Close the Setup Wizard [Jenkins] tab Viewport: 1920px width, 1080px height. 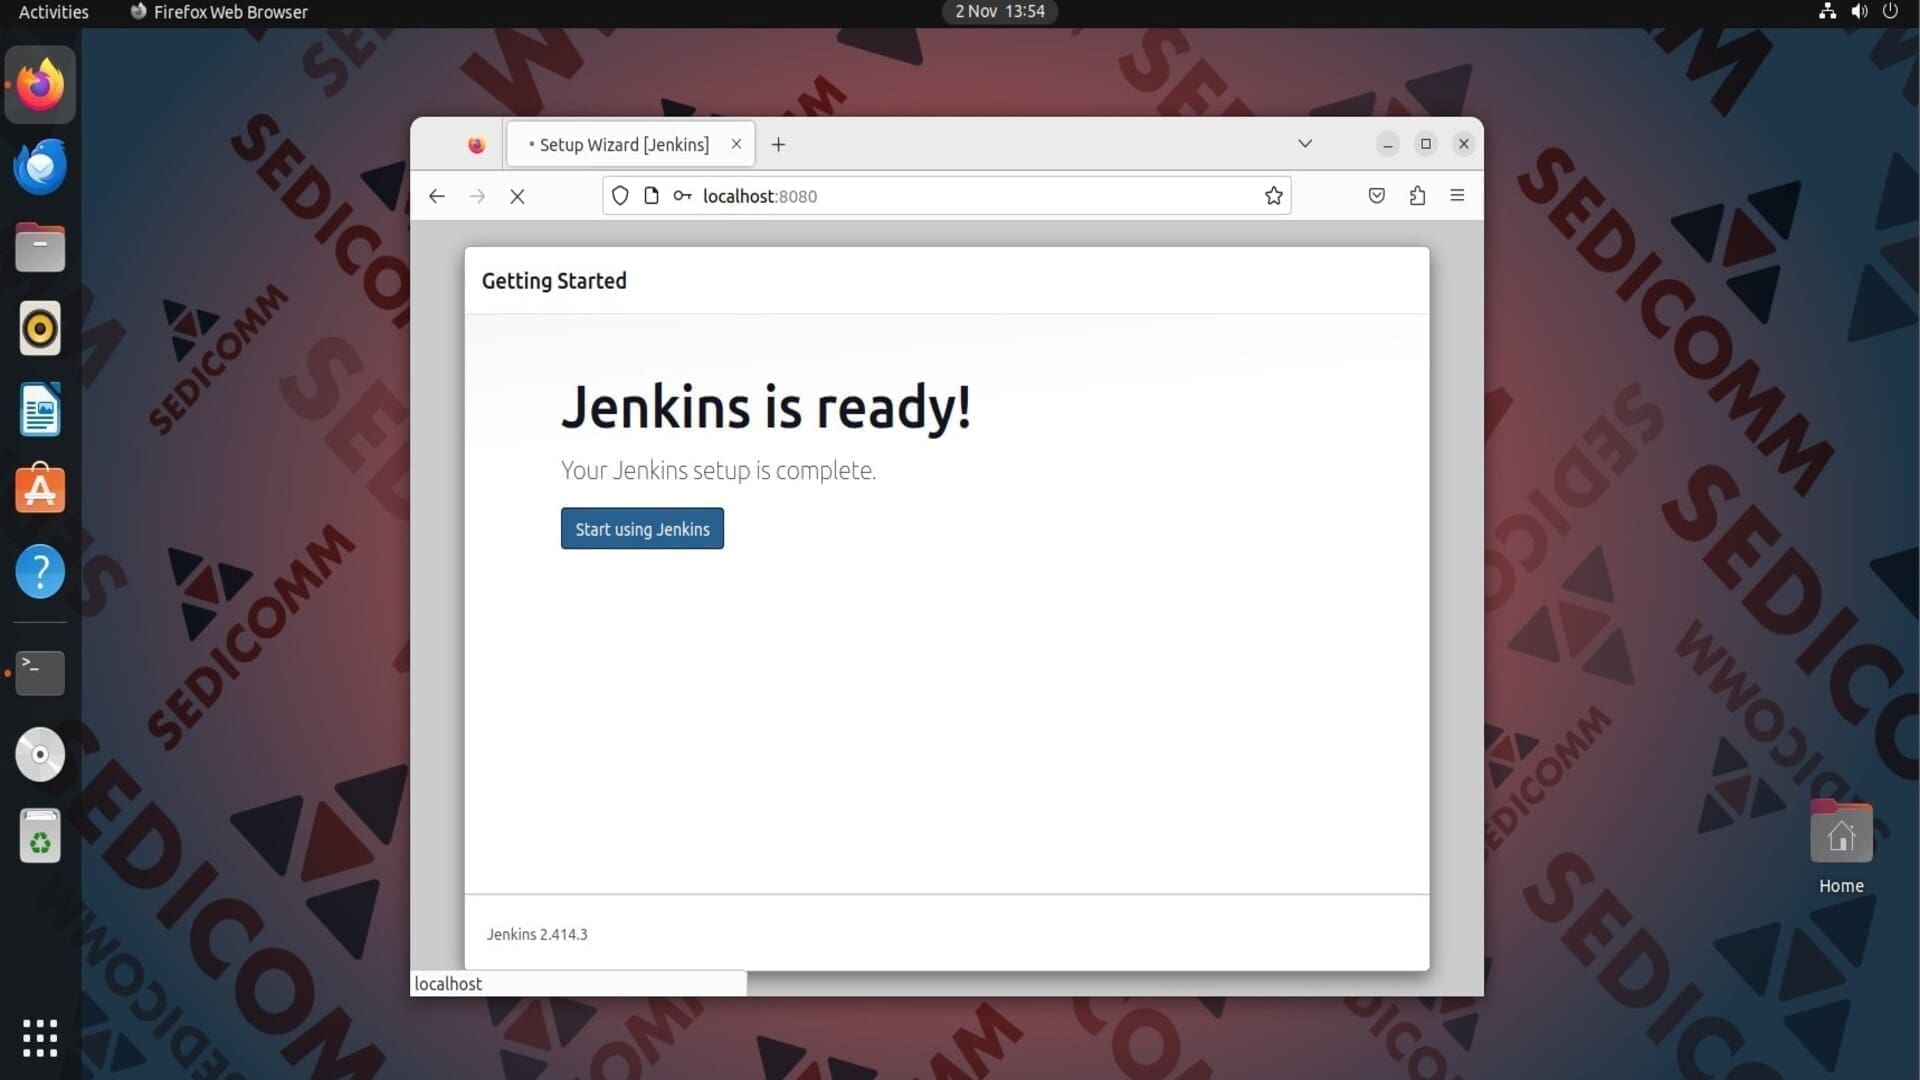pyautogui.click(x=736, y=144)
